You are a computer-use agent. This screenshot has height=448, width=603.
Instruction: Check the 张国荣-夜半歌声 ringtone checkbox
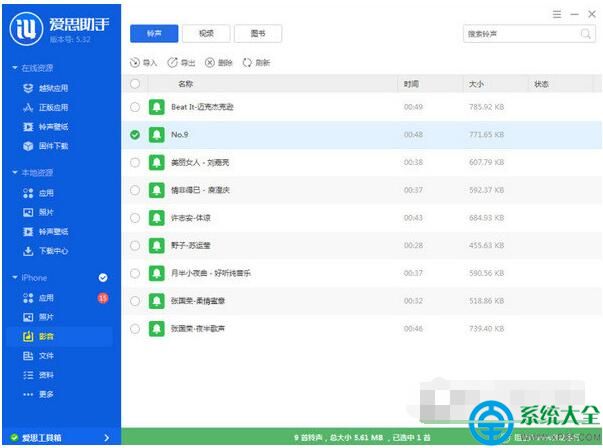135,328
